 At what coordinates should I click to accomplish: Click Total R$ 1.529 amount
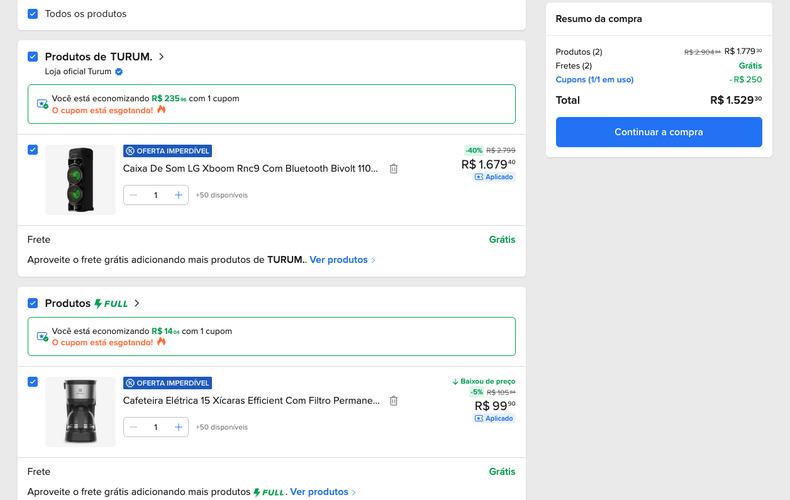coord(736,100)
